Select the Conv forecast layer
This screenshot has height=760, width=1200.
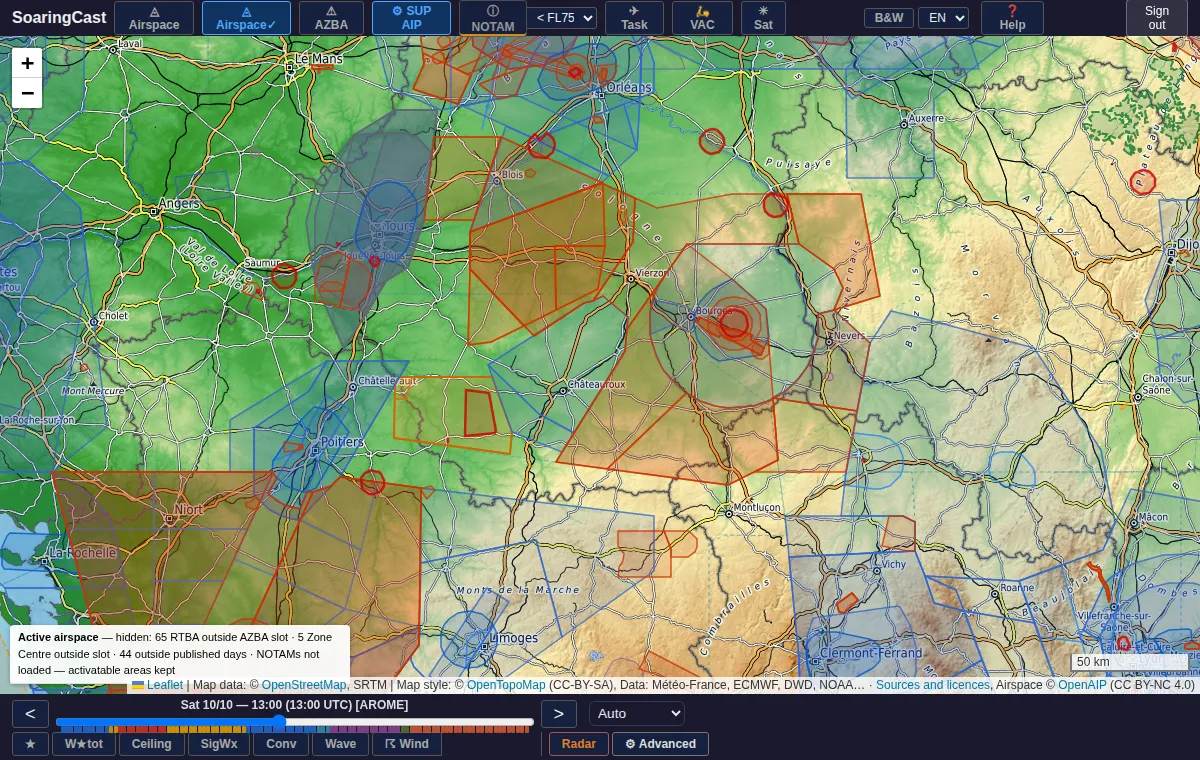281,744
